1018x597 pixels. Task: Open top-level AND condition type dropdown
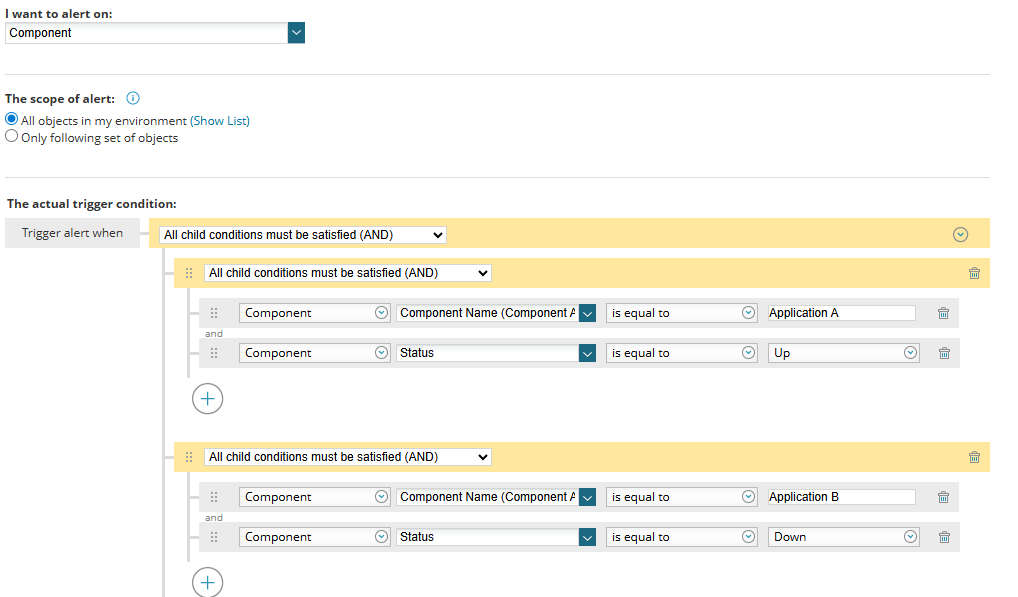point(303,235)
